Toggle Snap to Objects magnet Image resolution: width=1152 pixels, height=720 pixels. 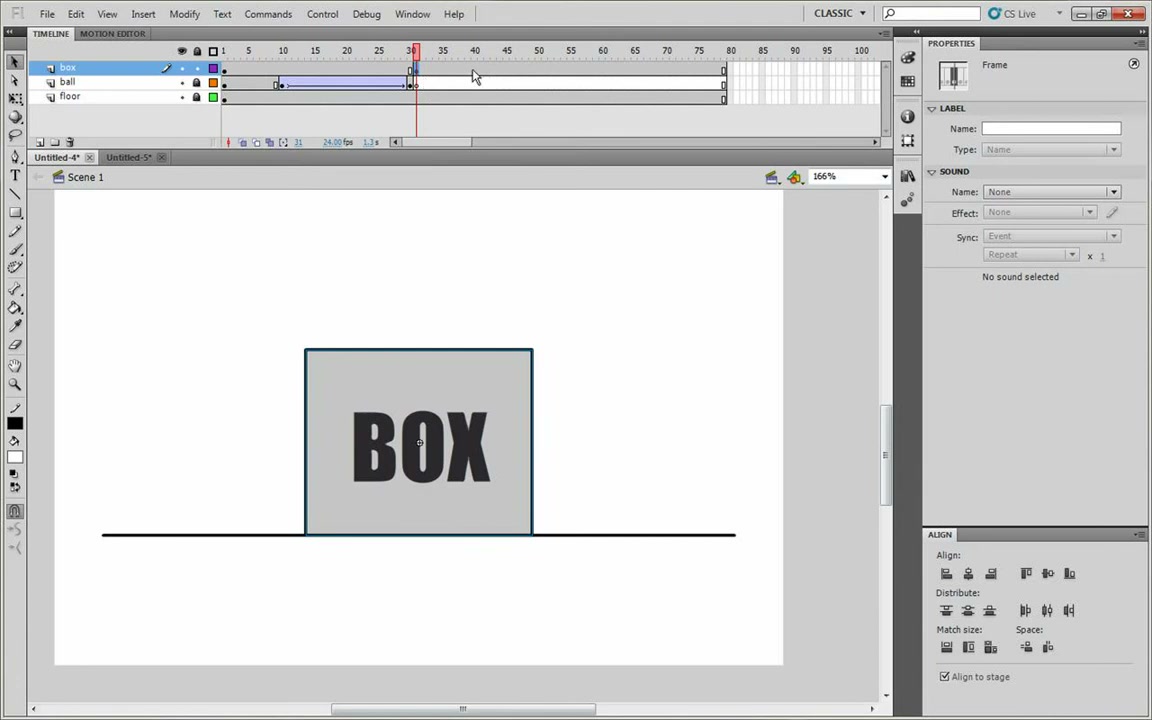tap(15, 511)
